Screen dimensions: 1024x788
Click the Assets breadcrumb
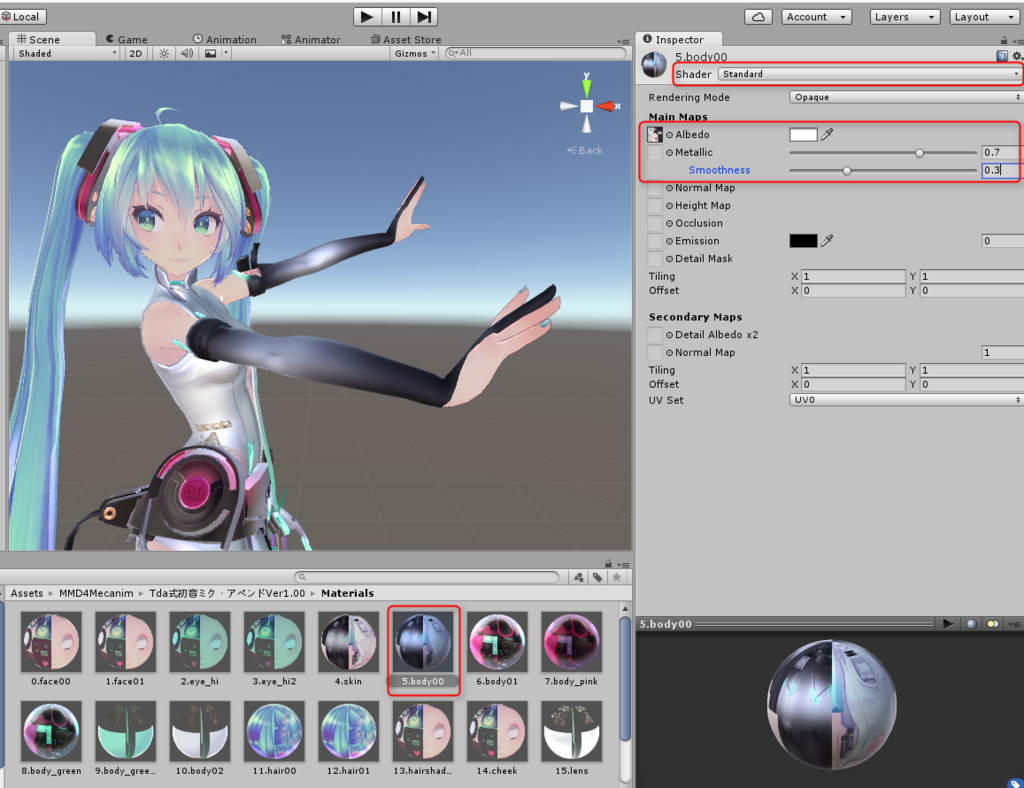coord(27,593)
